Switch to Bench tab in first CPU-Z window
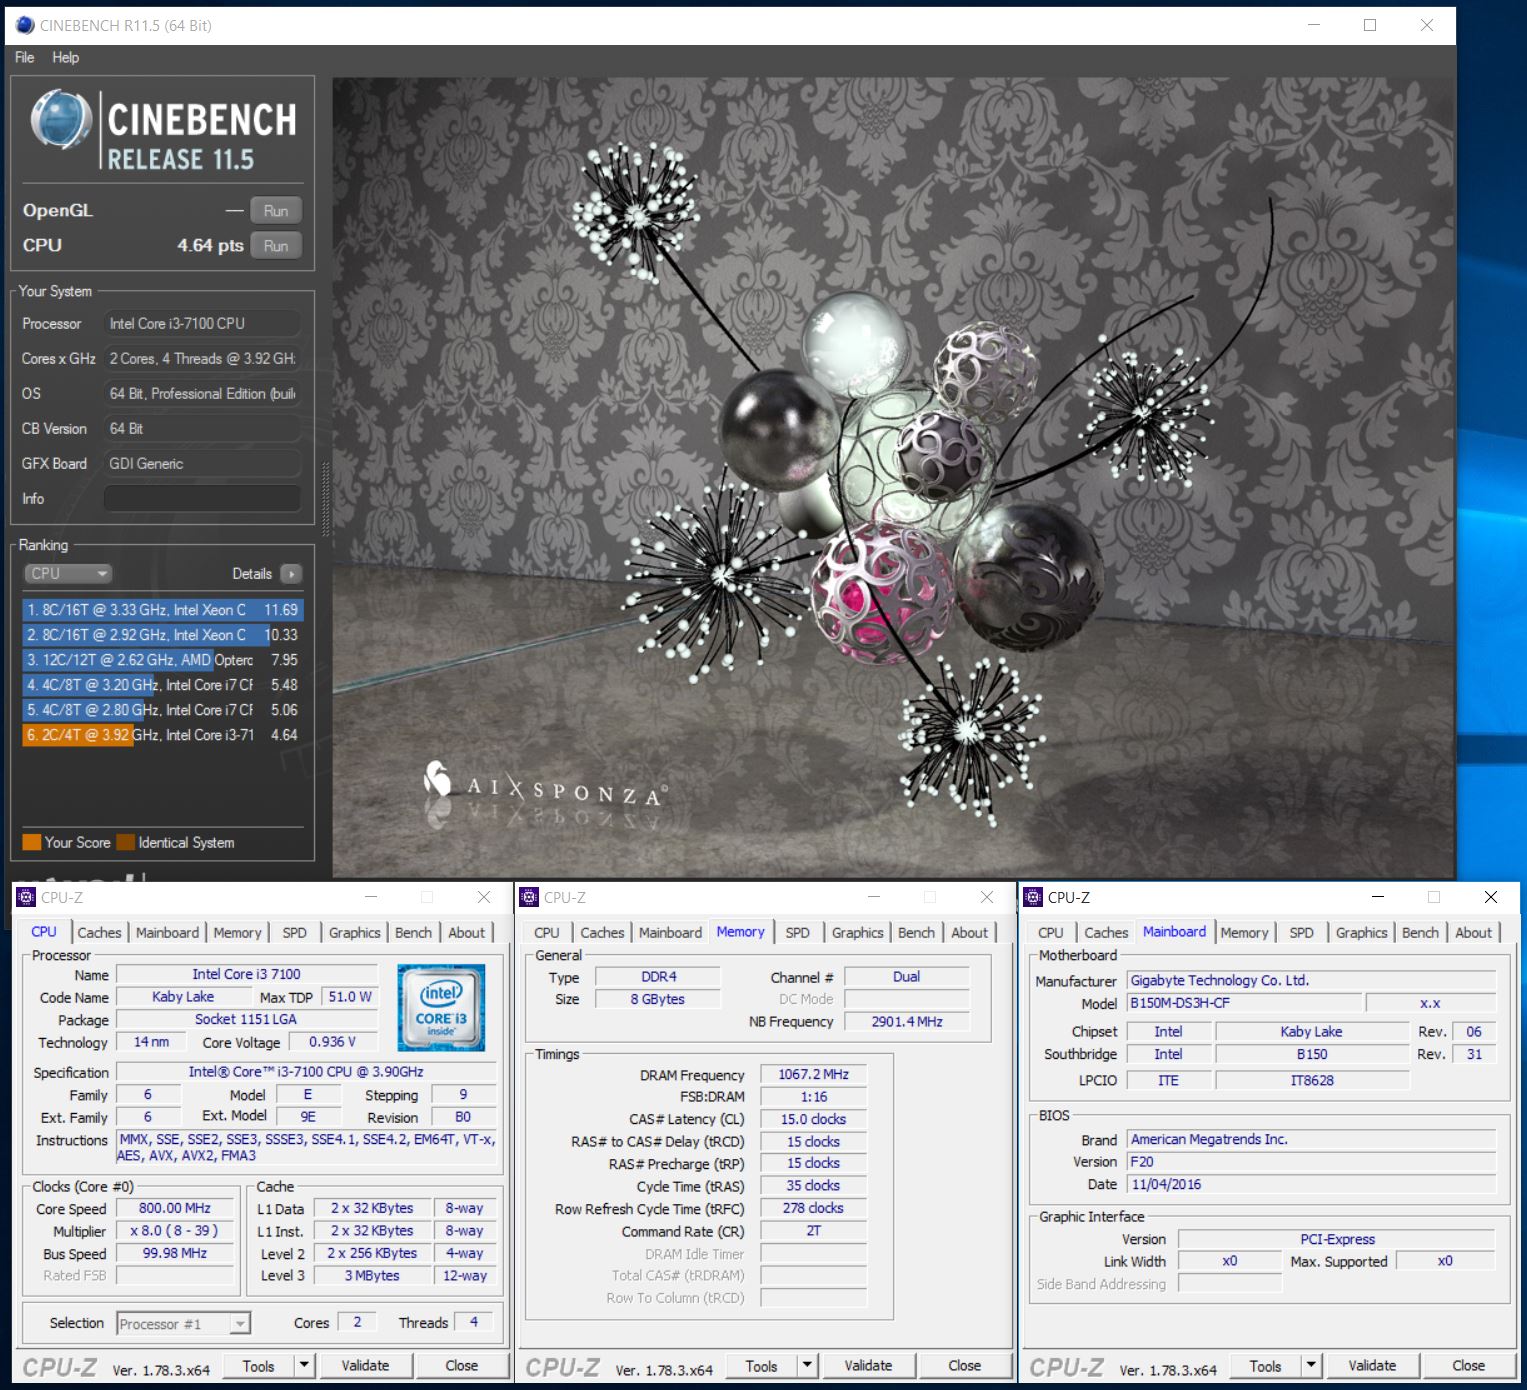 413,933
